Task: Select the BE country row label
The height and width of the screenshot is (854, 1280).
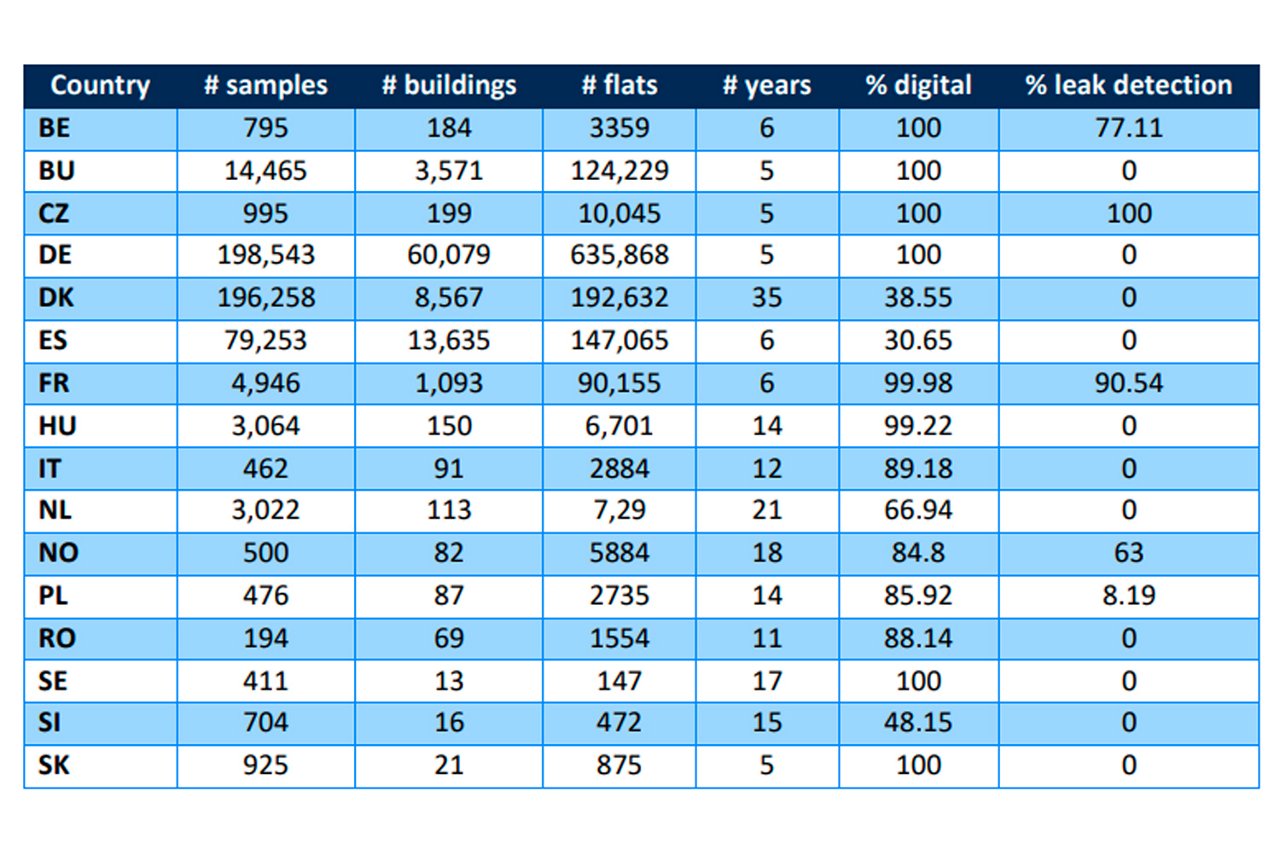Action: tap(56, 129)
